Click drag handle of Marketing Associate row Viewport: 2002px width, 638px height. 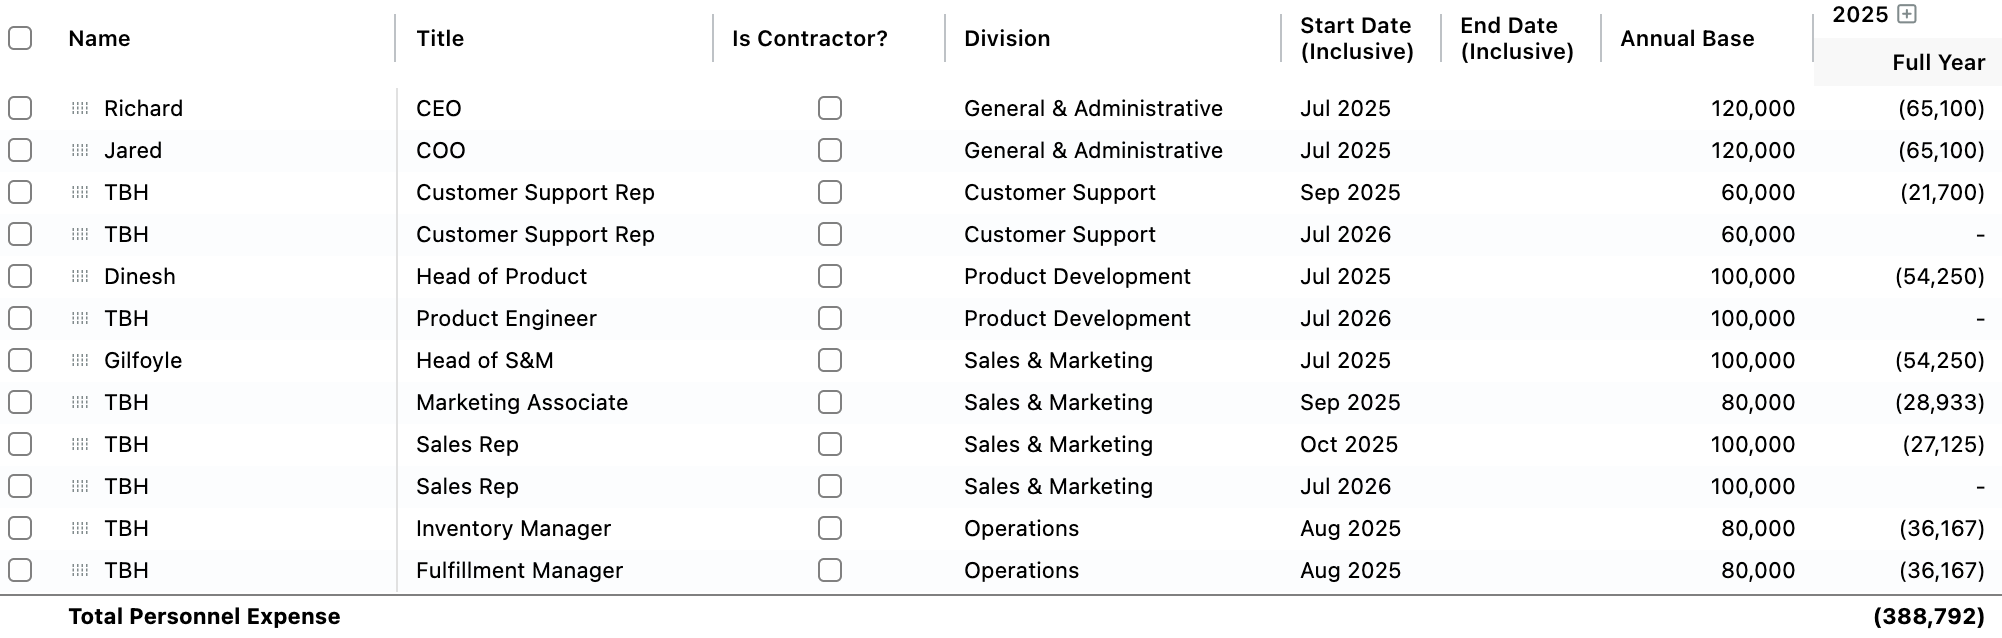tap(80, 402)
